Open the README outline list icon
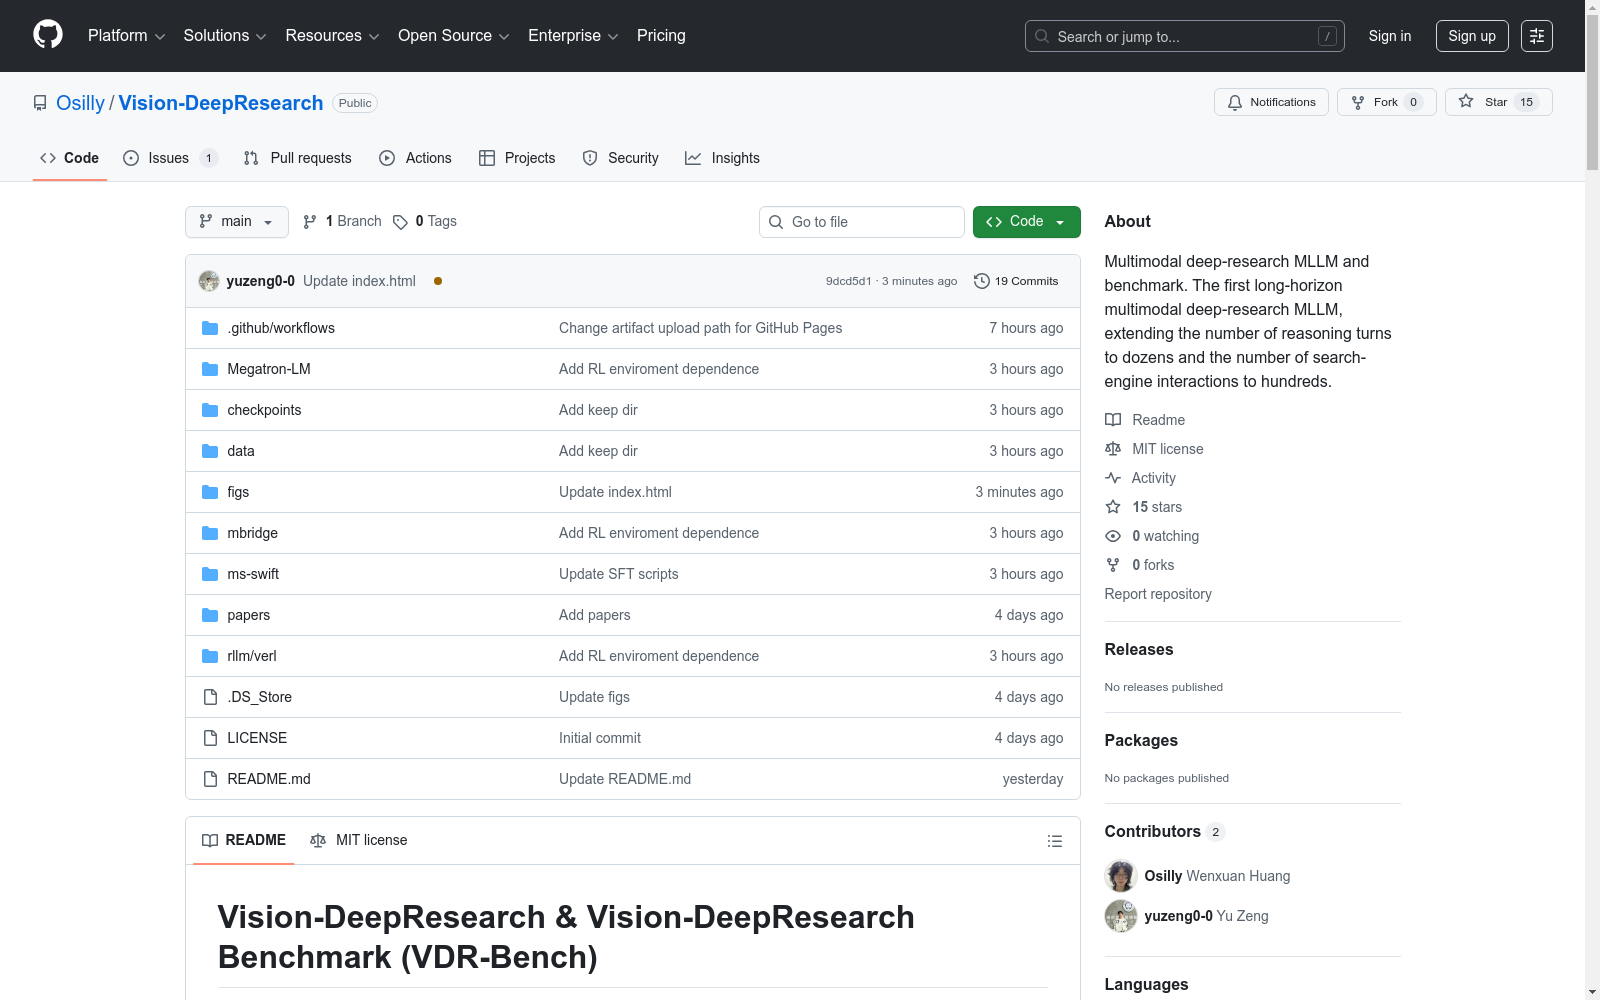This screenshot has width=1600, height=1000. (x=1054, y=841)
